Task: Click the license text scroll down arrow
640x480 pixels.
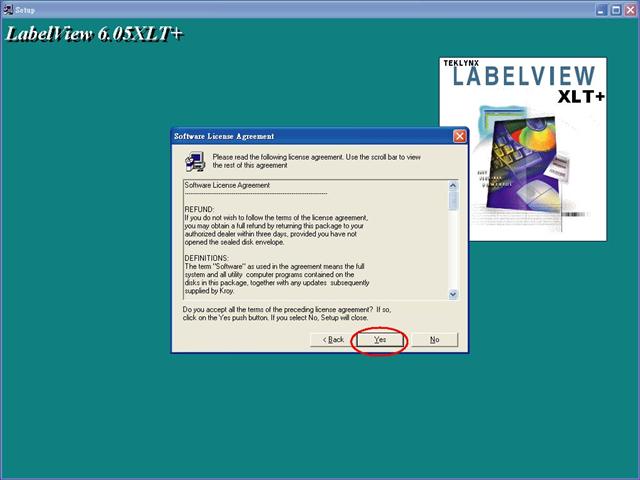Action: tap(453, 294)
